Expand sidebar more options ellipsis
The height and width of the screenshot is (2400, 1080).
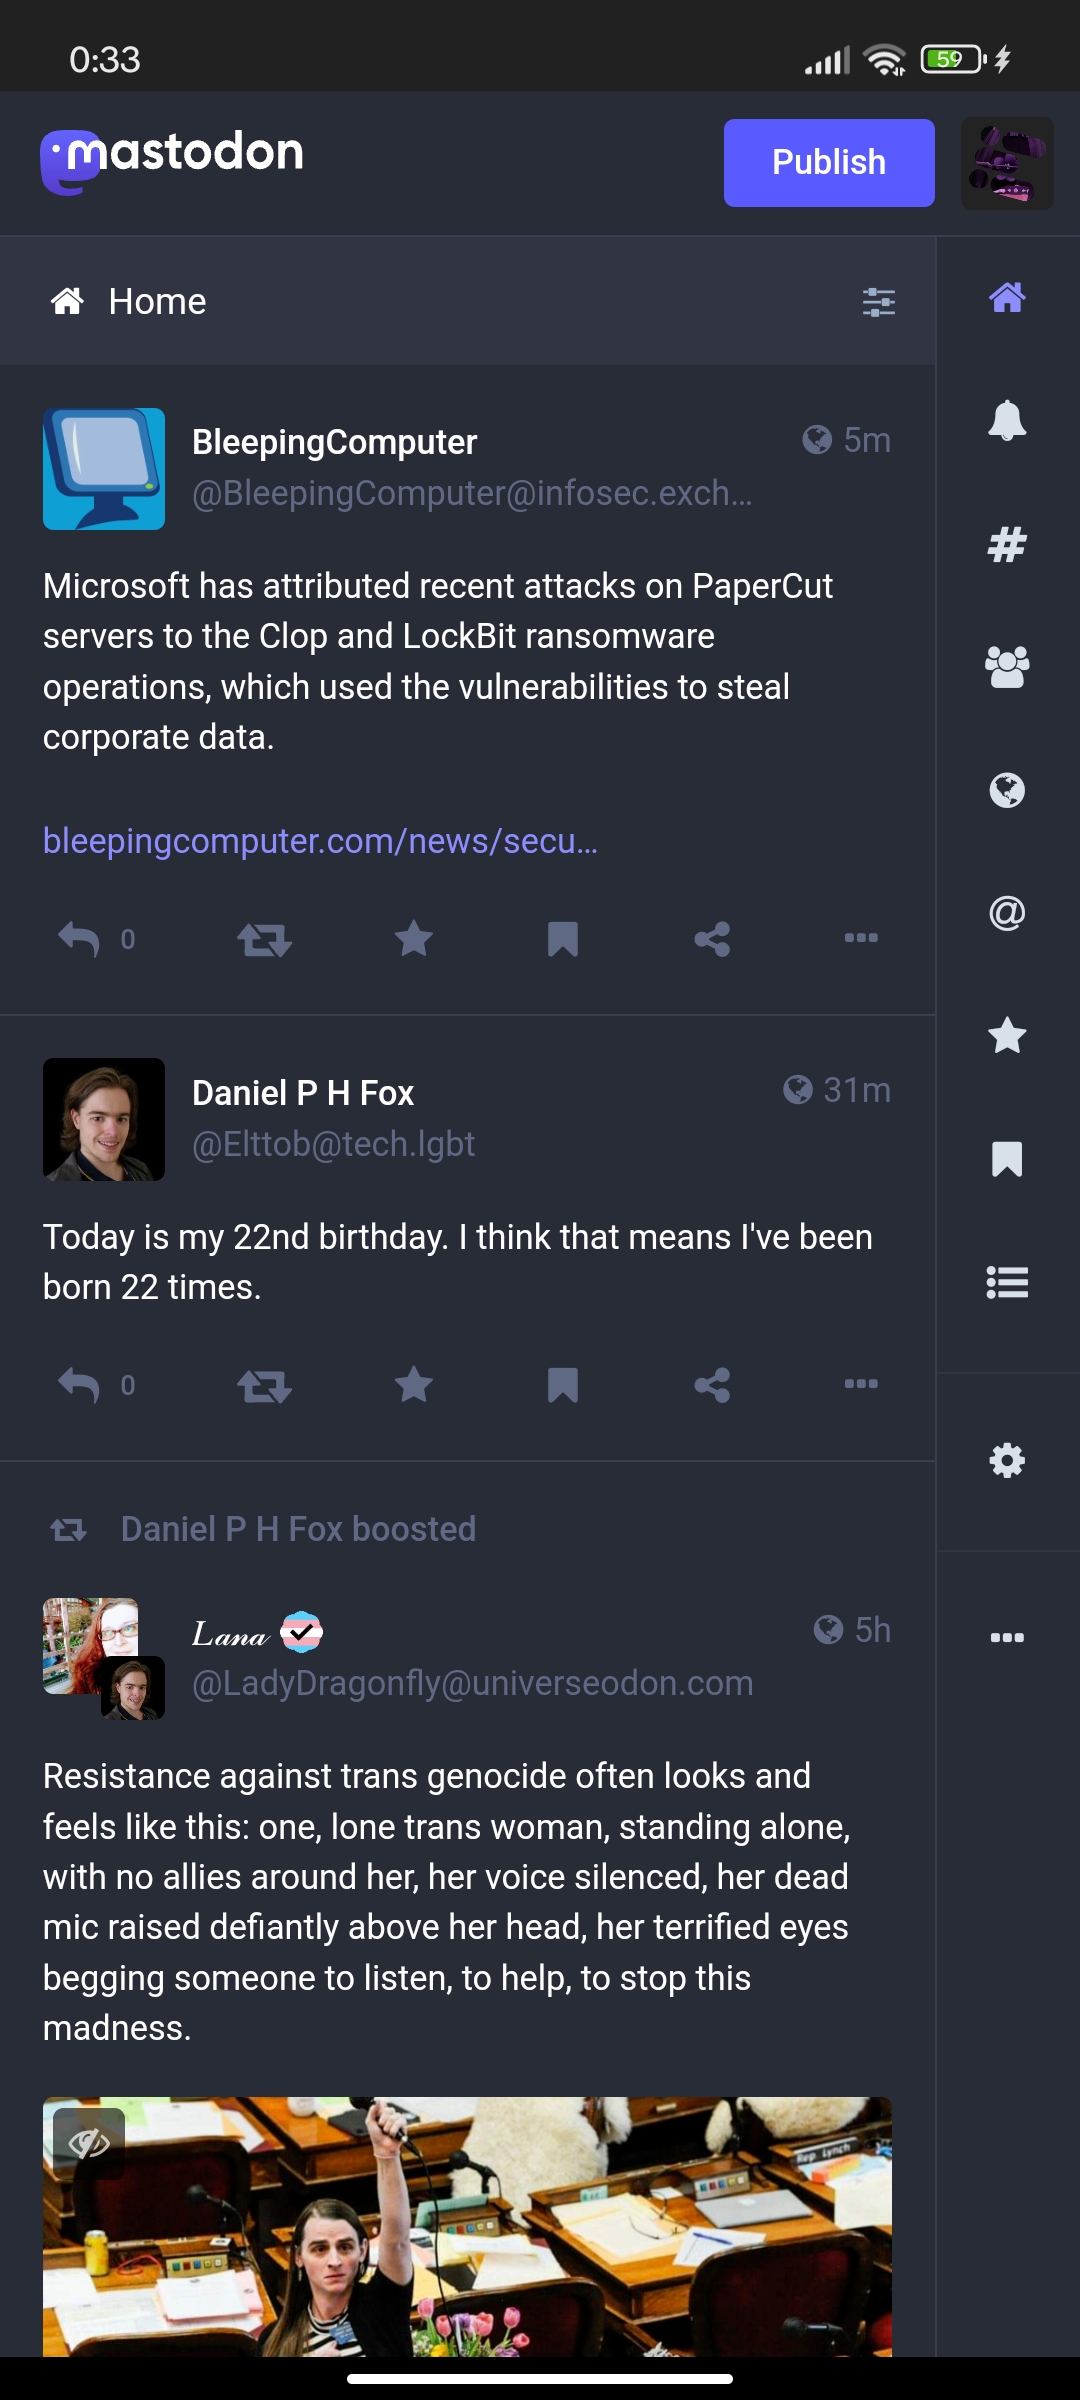pos(1007,1638)
